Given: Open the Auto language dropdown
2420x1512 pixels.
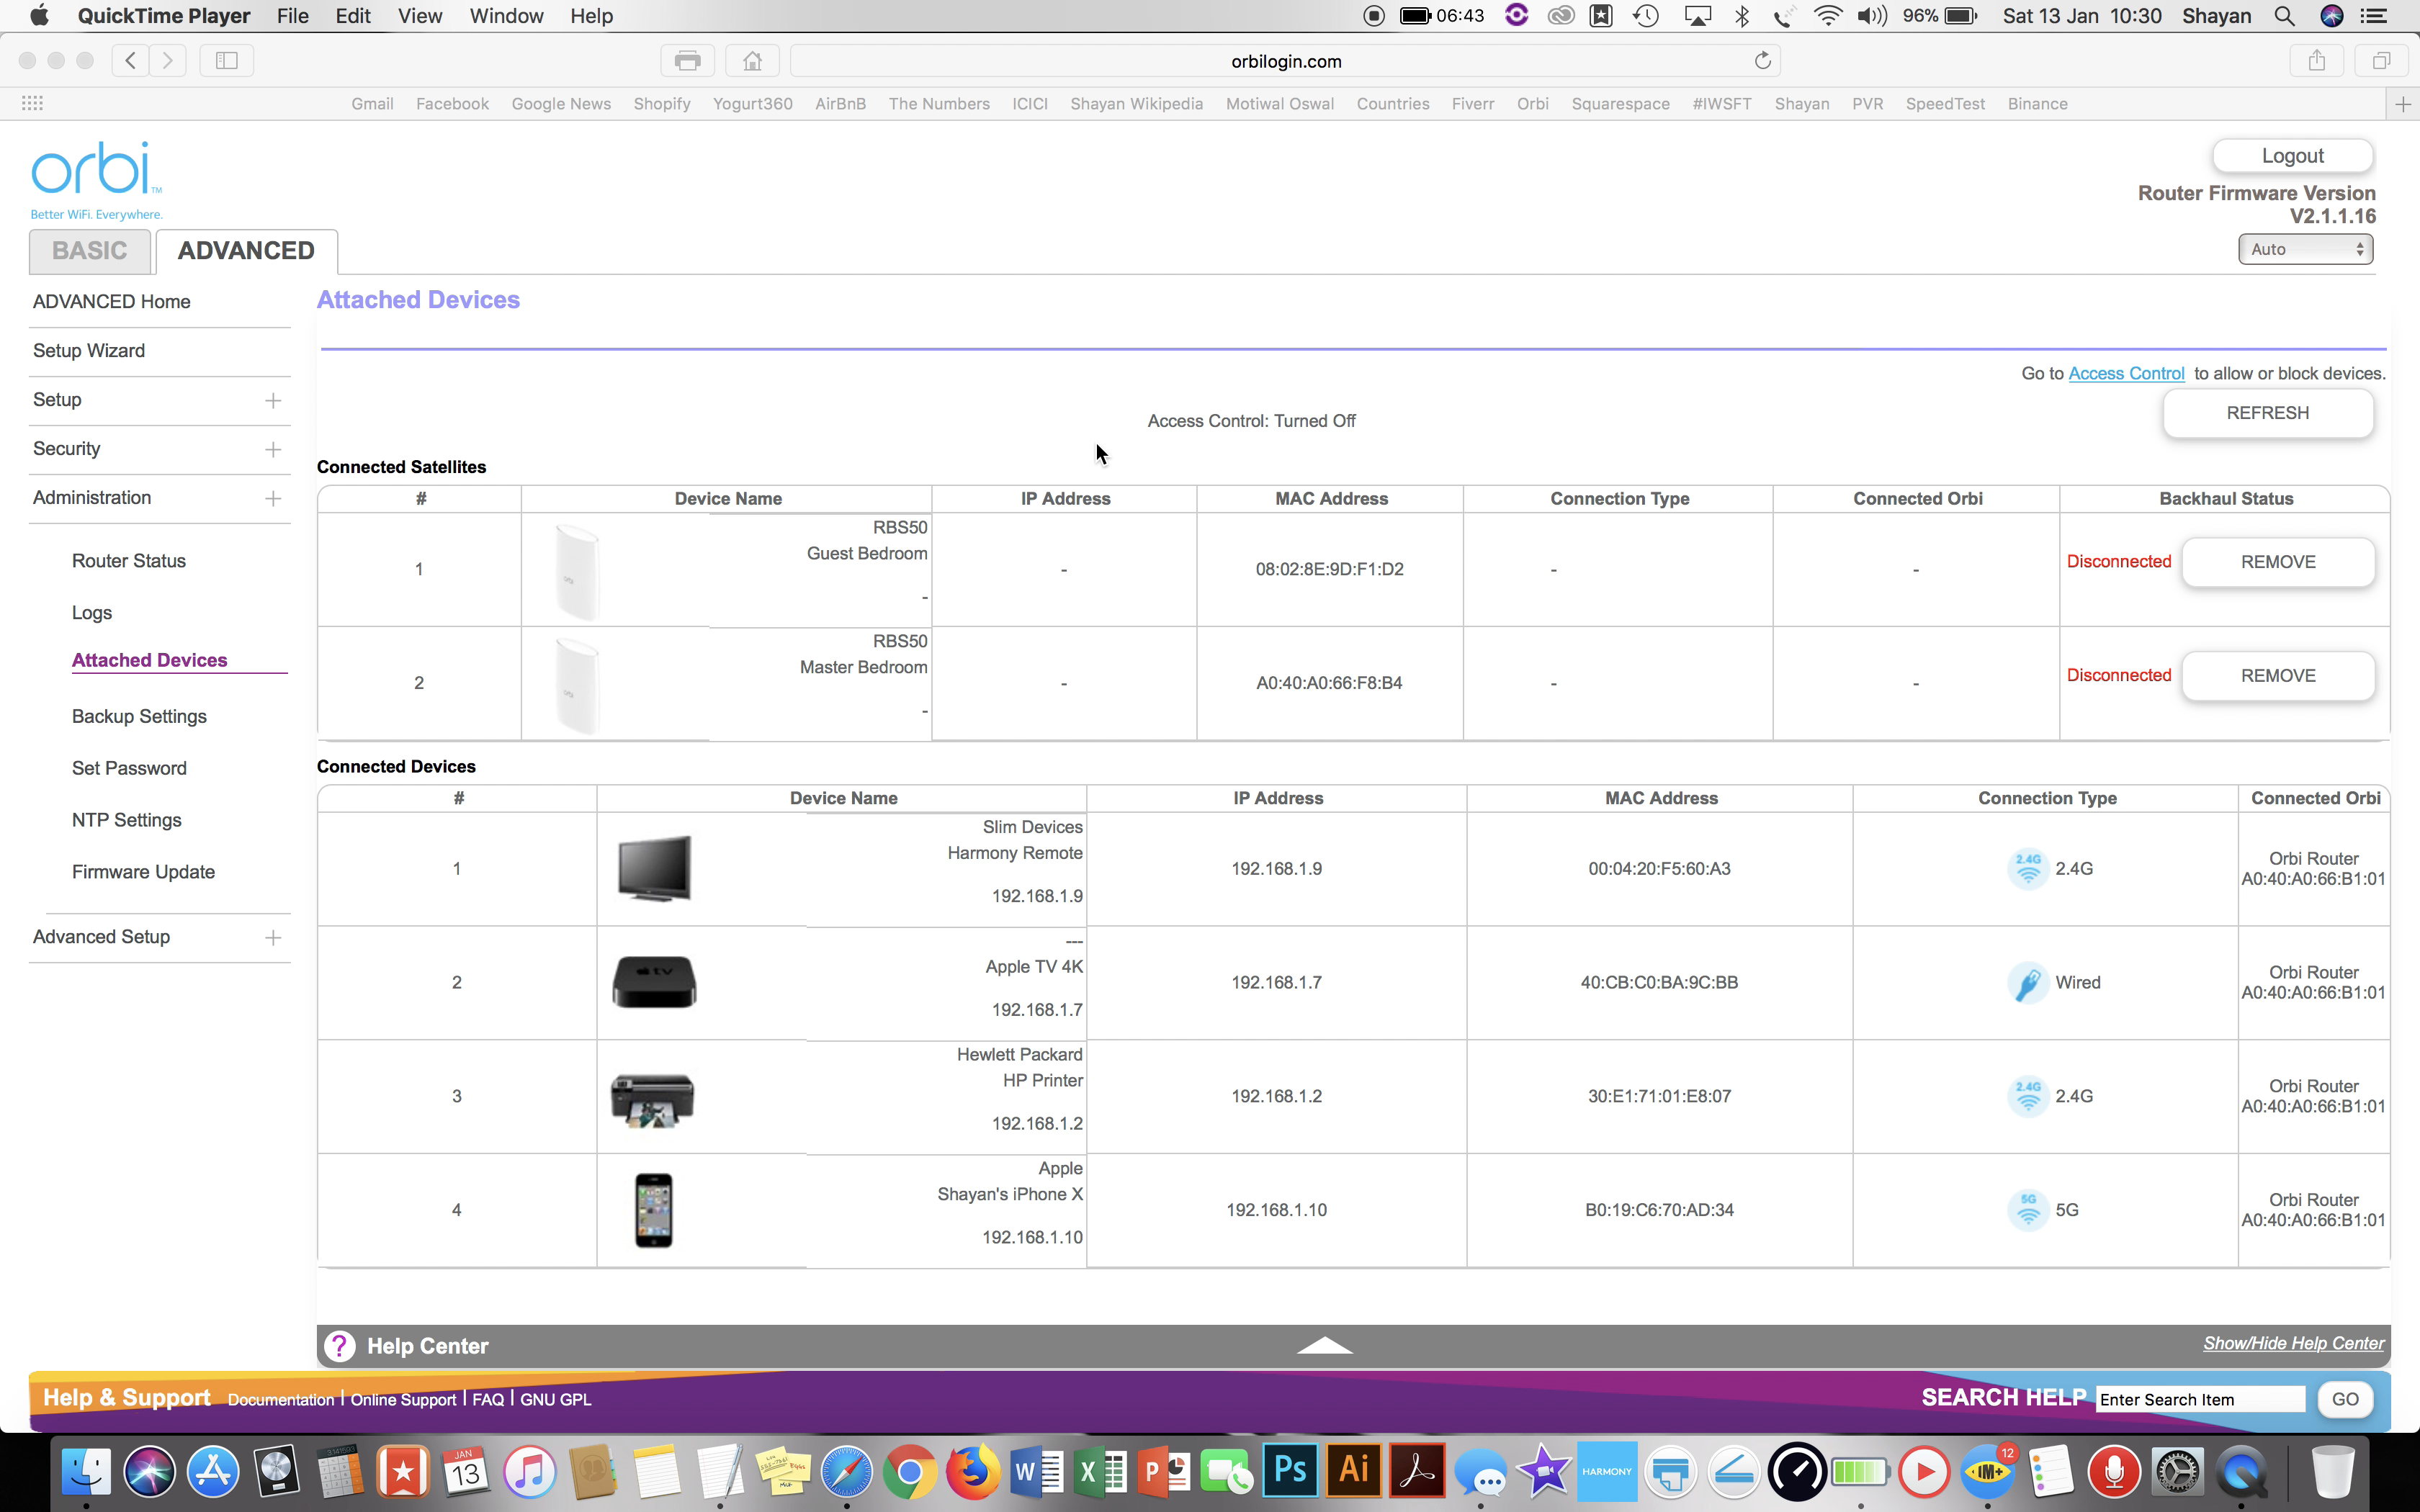Looking at the screenshot, I should pyautogui.click(x=2304, y=249).
